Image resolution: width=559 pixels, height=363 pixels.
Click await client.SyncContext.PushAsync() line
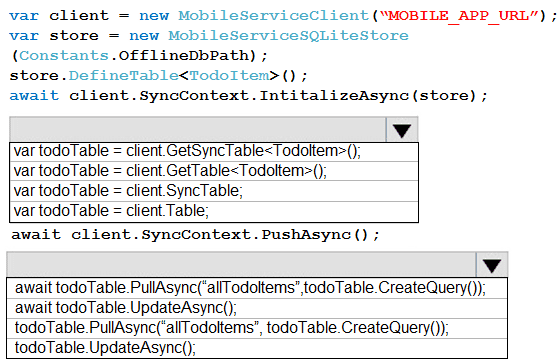click(195, 235)
